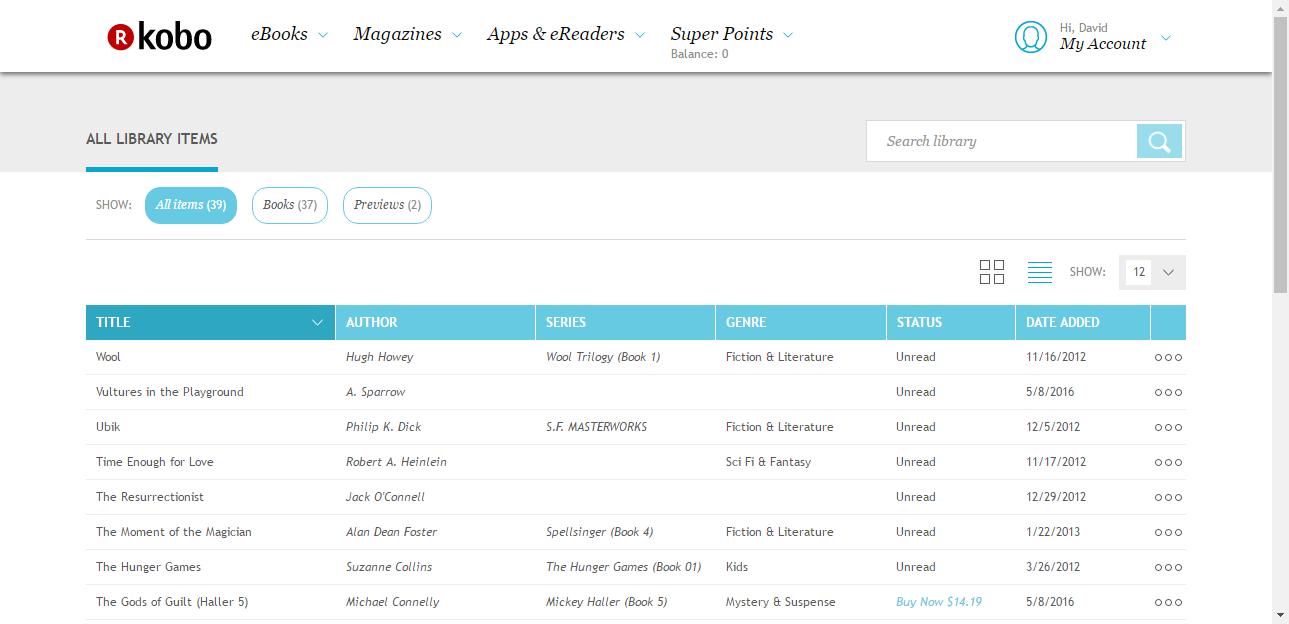
Task: Switch to list view icon
Action: [x=1039, y=272]
